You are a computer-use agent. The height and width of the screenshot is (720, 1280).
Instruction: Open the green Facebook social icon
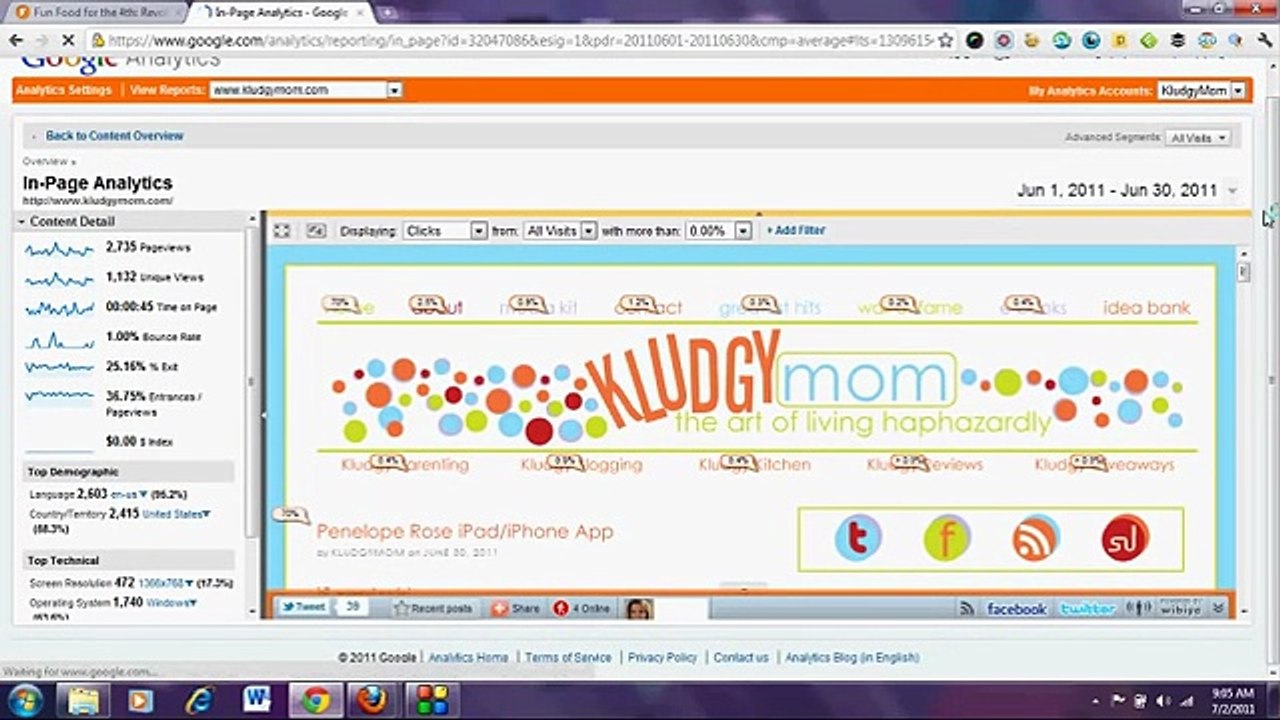point(947,539)
